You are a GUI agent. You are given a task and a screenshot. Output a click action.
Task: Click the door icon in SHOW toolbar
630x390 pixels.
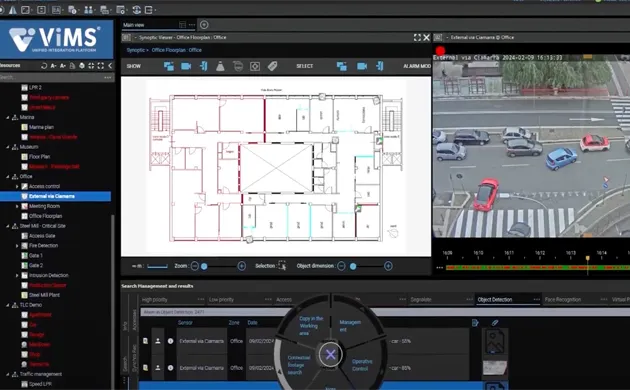(x=203, y=66)
